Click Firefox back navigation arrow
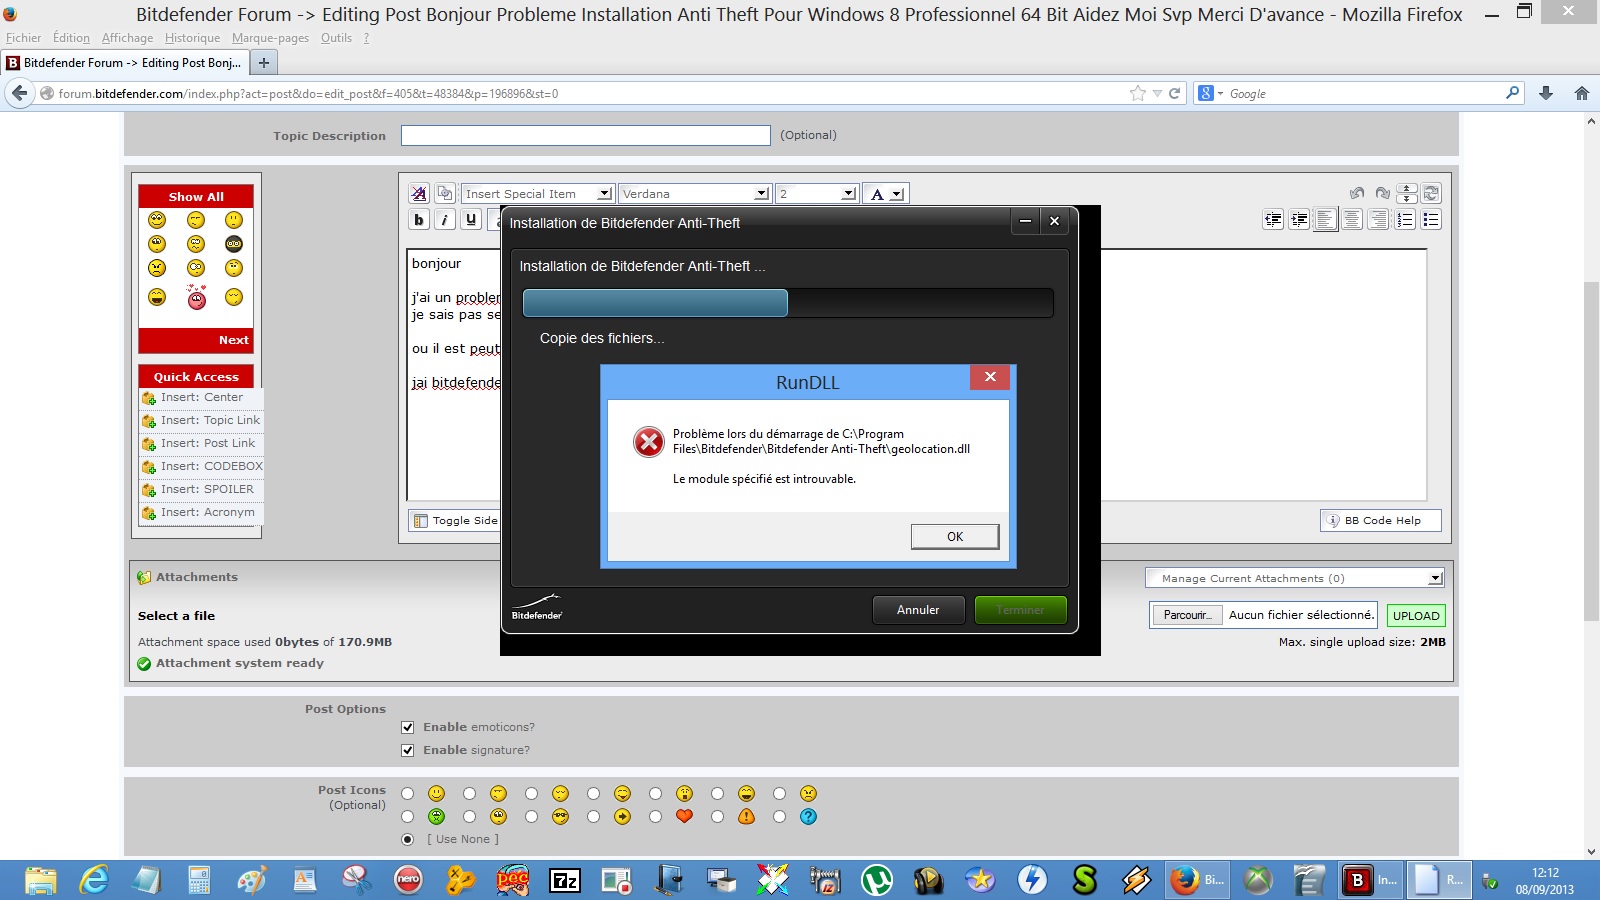Screen dimensions: 1600x900 coord(19,93)
